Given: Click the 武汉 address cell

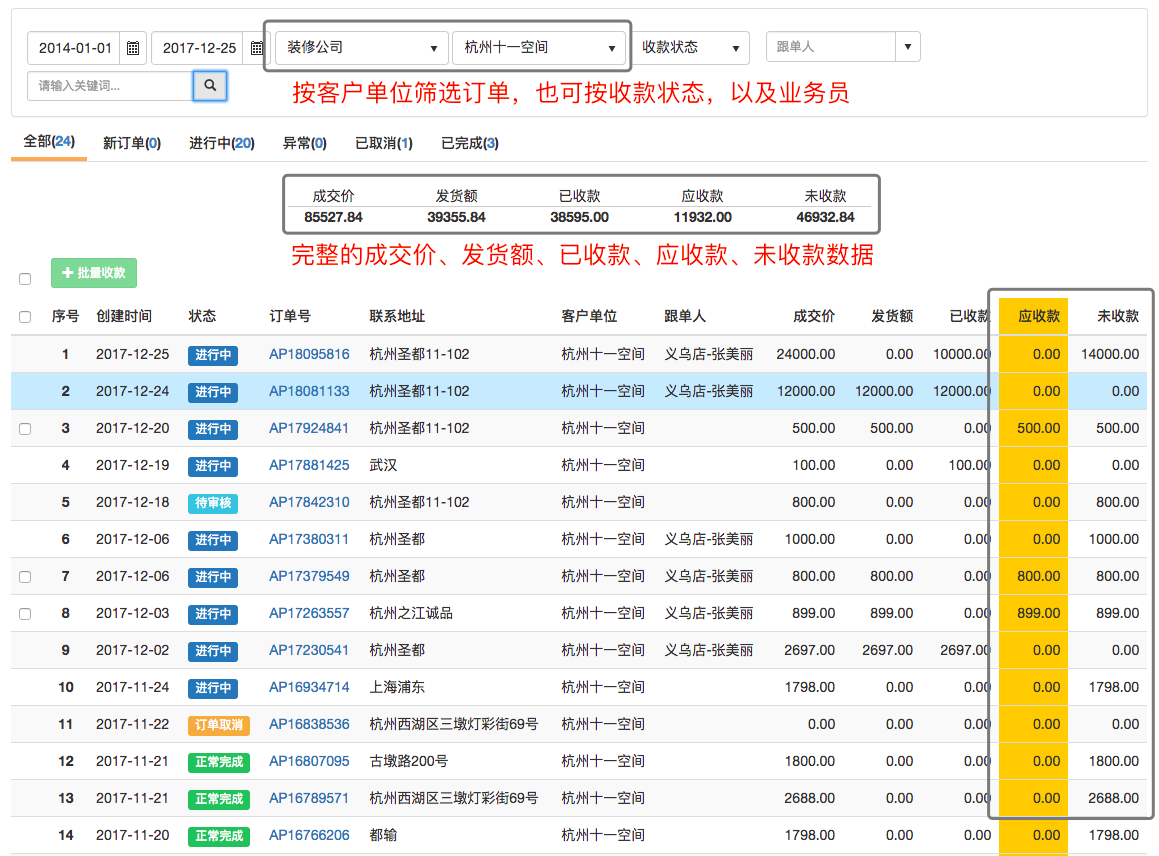Looking at the screenshot, I should point(383,465).
